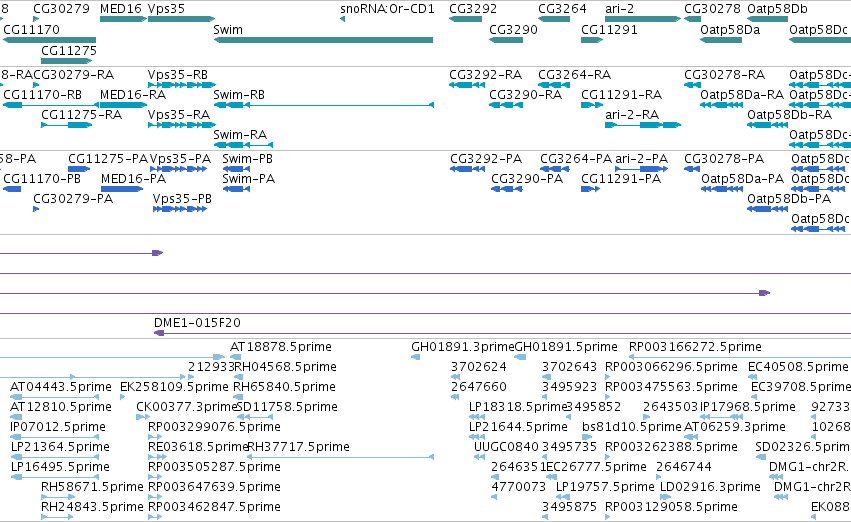Screen dimensions: 851x522
Task: Select the CG30278 gene feature
Action: click(x=692, y=19)
